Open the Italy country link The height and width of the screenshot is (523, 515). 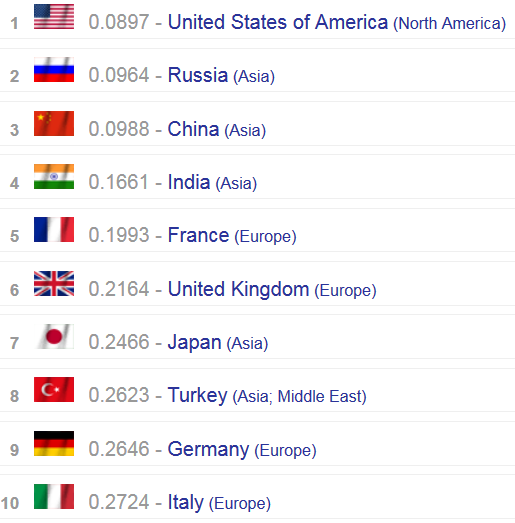click(186, 502)
